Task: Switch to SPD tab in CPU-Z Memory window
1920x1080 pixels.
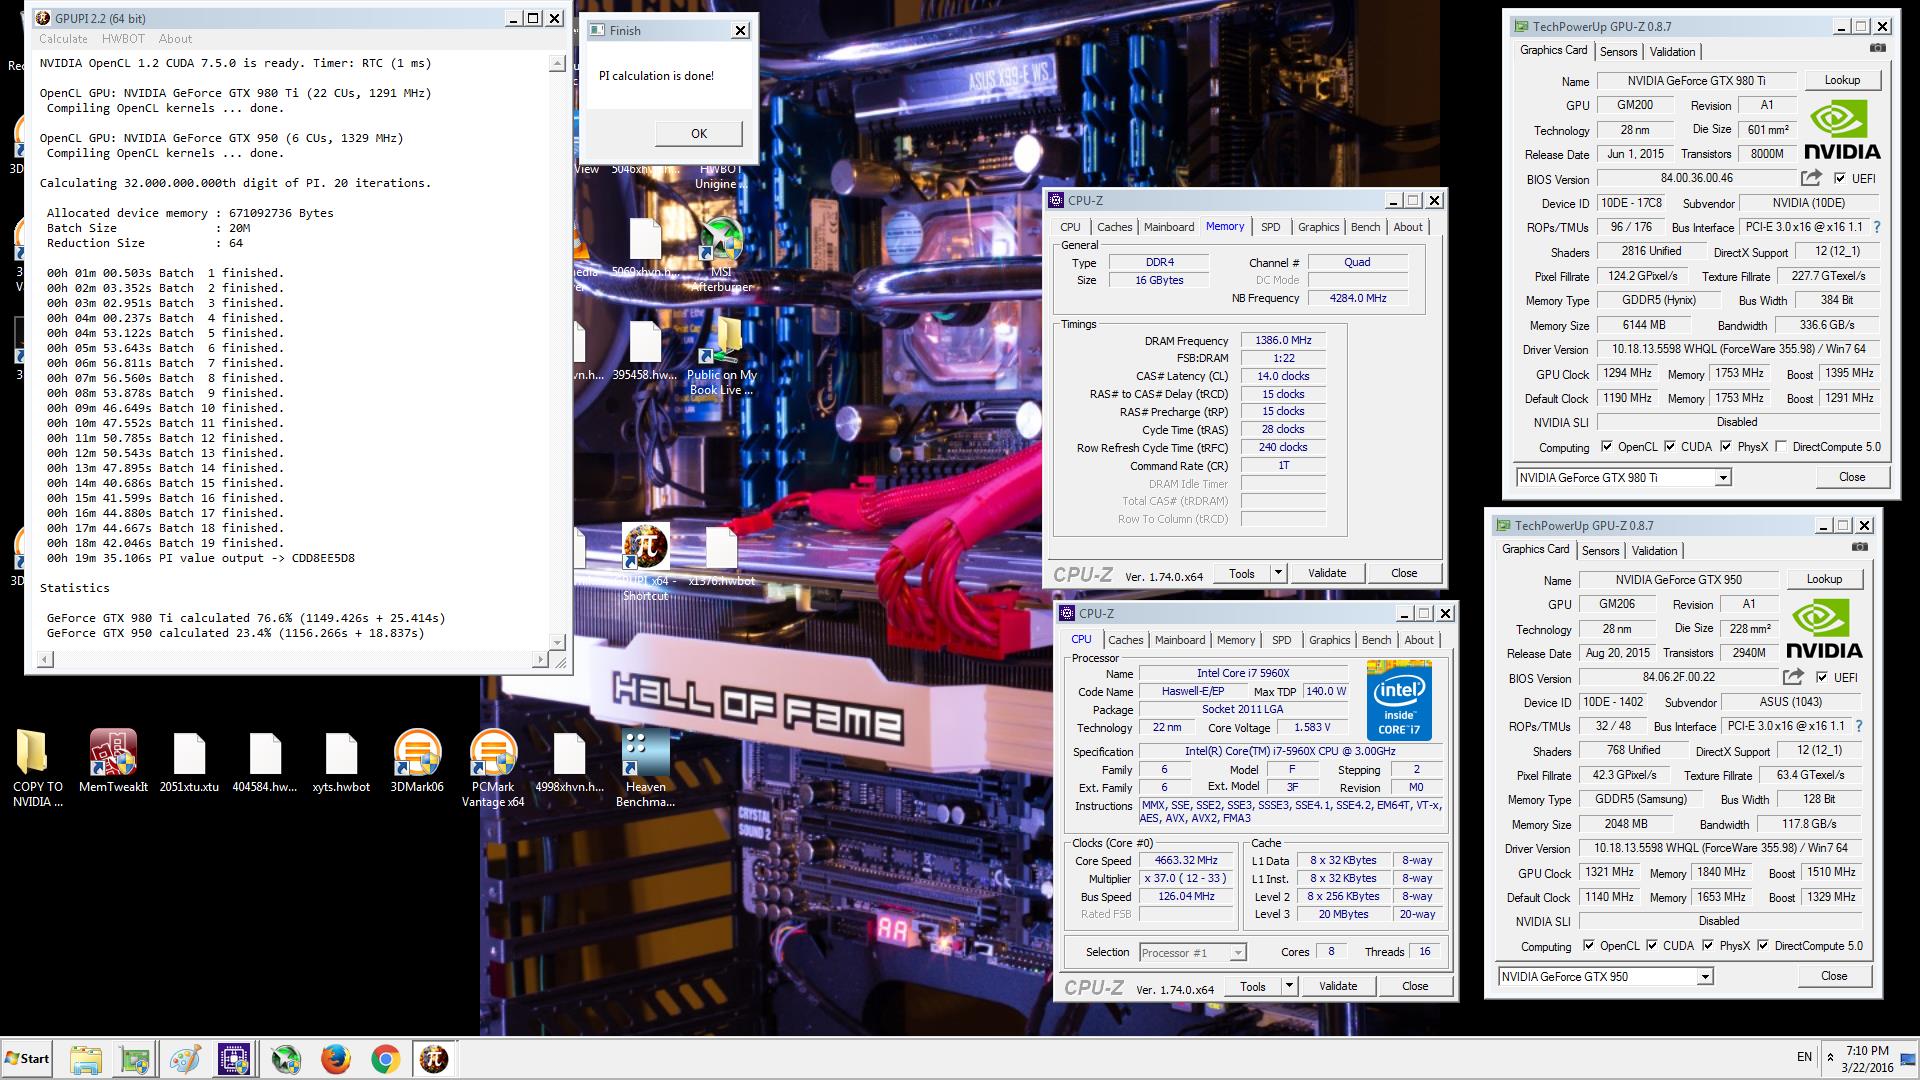Action: click(x=1270, y=227)
